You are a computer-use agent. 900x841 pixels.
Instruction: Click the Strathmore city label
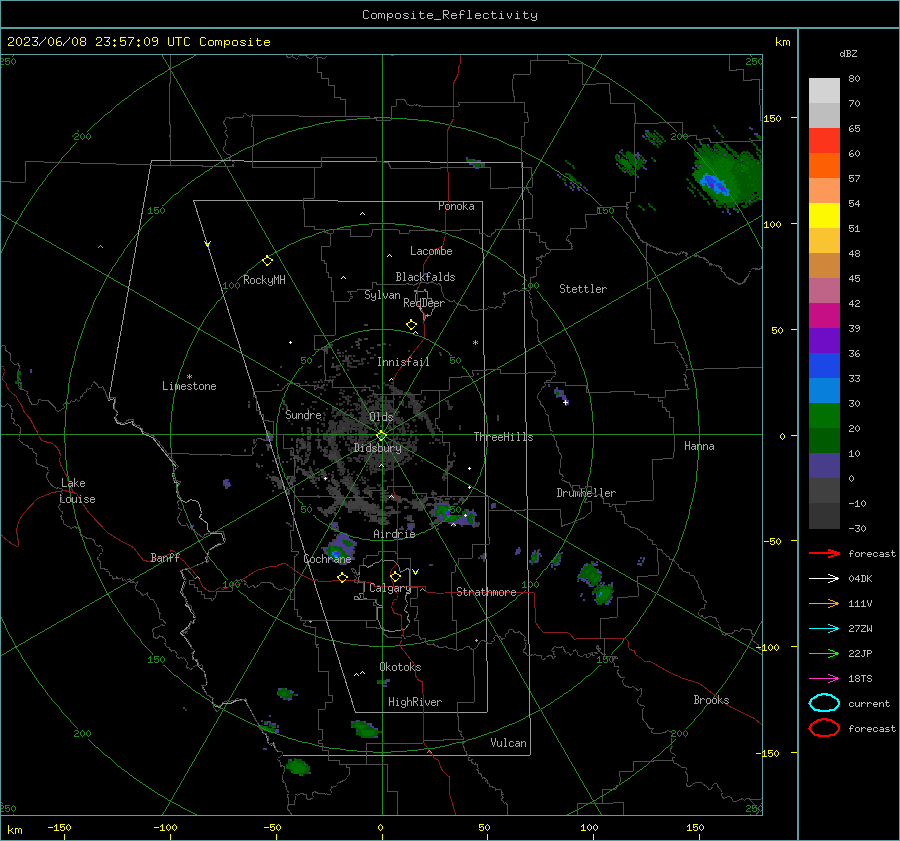click(486, 592)
